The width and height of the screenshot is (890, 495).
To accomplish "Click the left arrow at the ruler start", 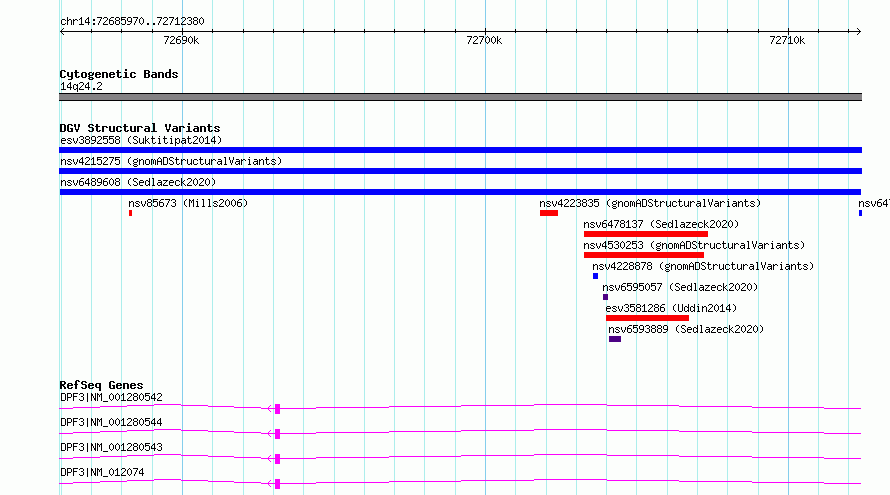I will click(62, 32).
